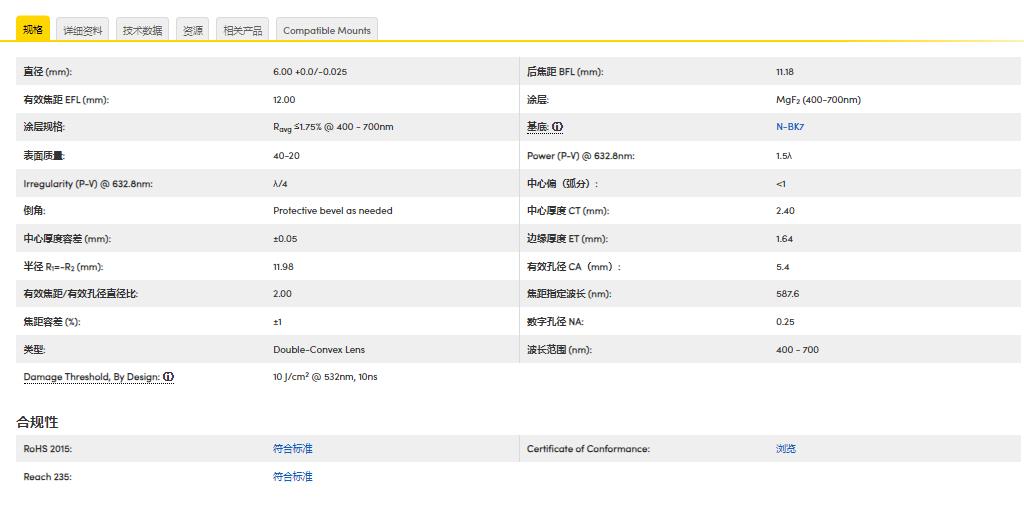Click the Double-Convex Lens type value
The width and height of the screenshot is (1024, 505).
tap(319, 350)
